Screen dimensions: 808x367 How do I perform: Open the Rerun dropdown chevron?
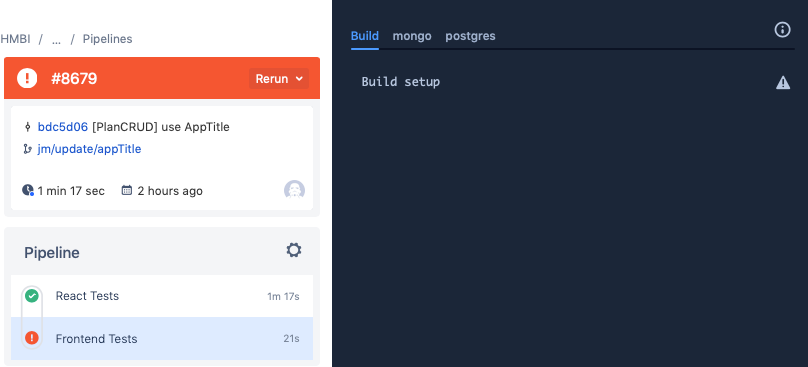point(299,79)
